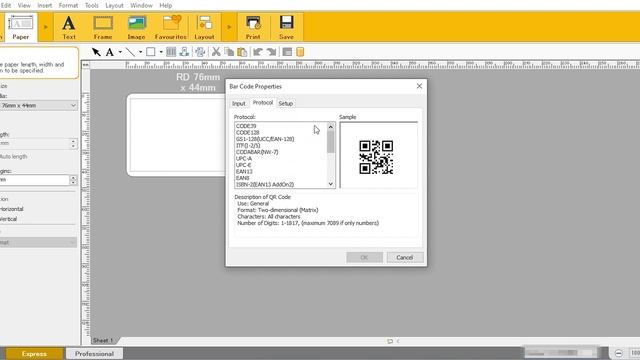Click the Print icon in the ribbon
This screenshot has height=360, width=640.
point(253,27)
